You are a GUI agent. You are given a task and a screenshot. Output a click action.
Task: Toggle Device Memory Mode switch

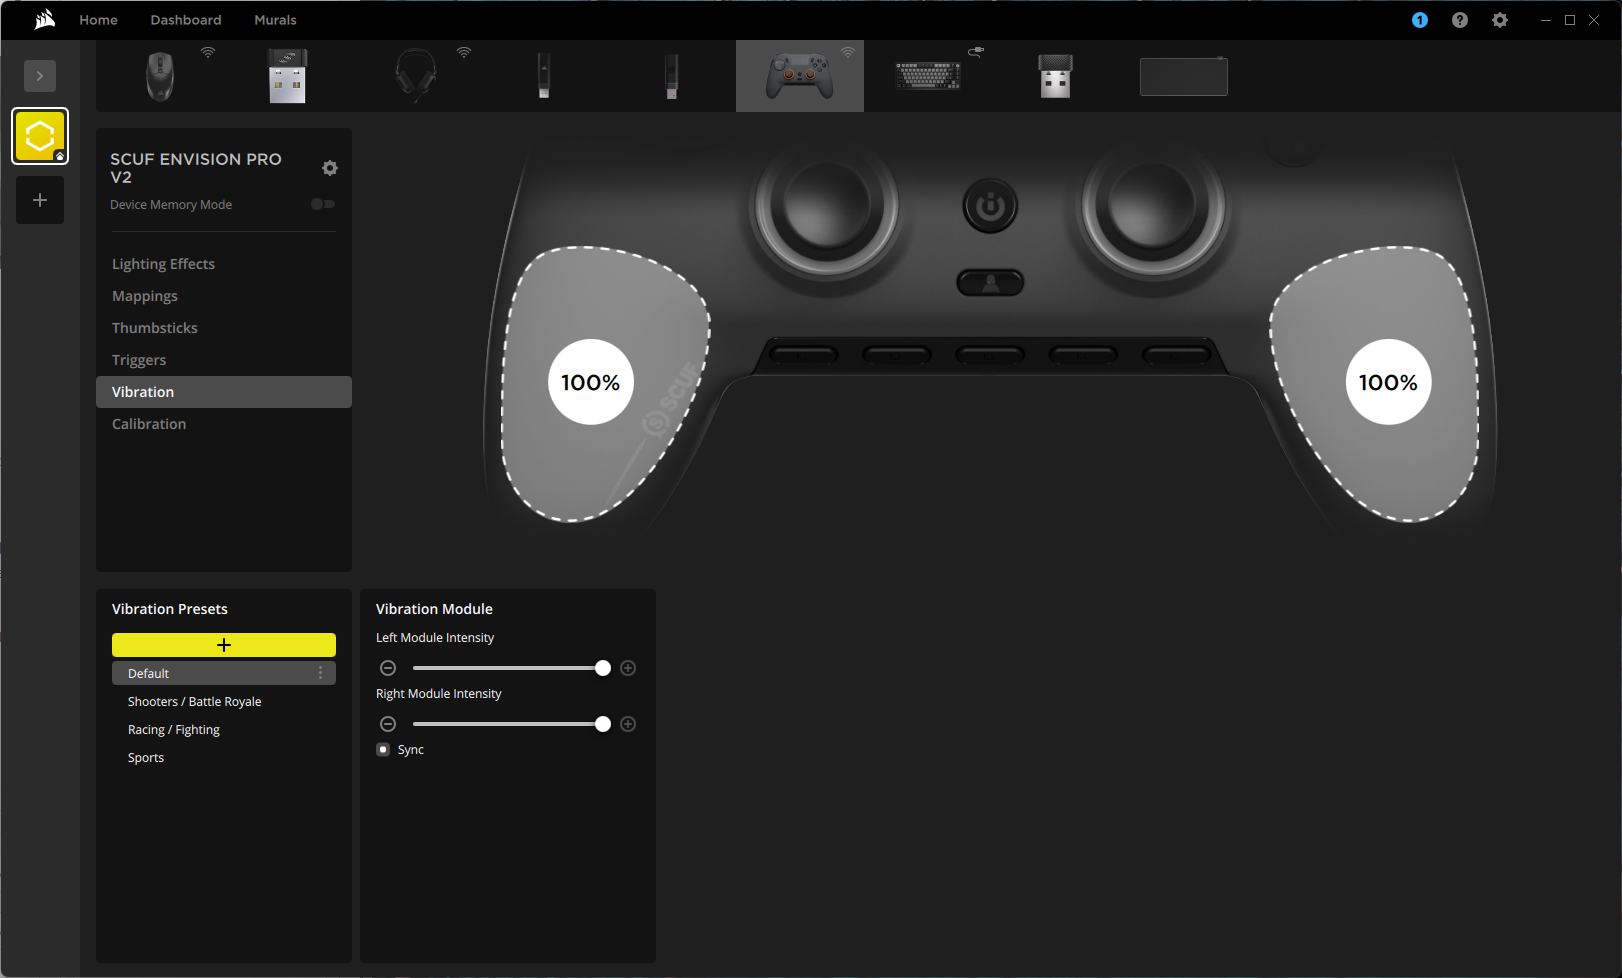coord(322,204)
